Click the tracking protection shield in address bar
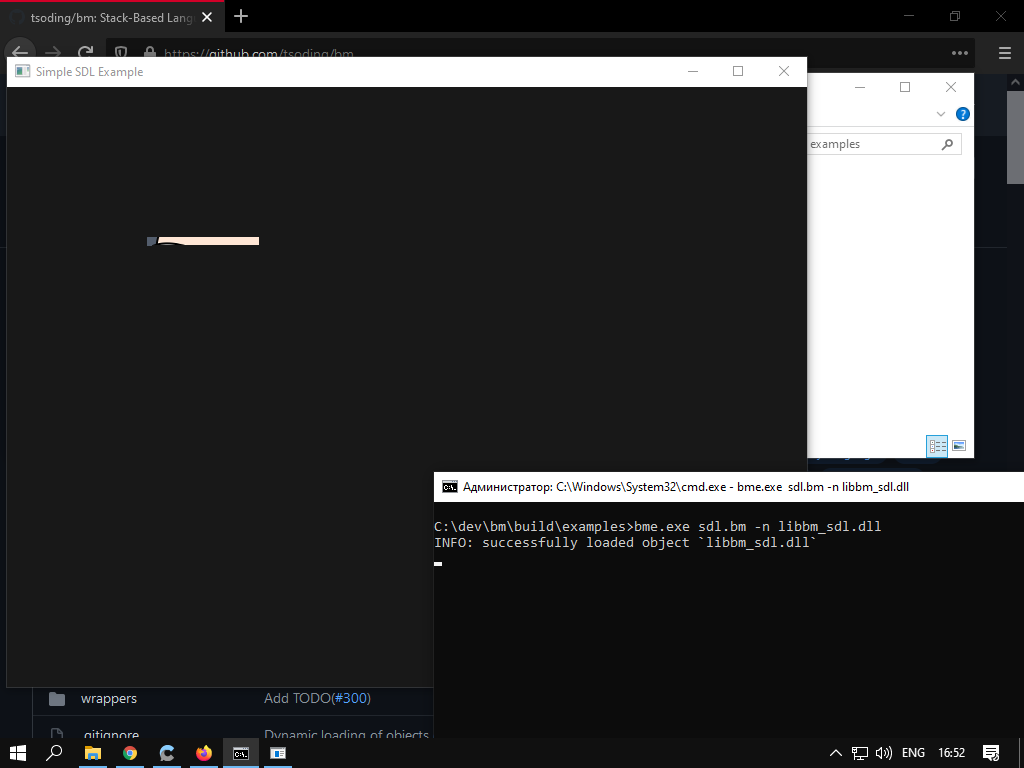Viewport: 1024px width, 768px height. coord(121,53)
